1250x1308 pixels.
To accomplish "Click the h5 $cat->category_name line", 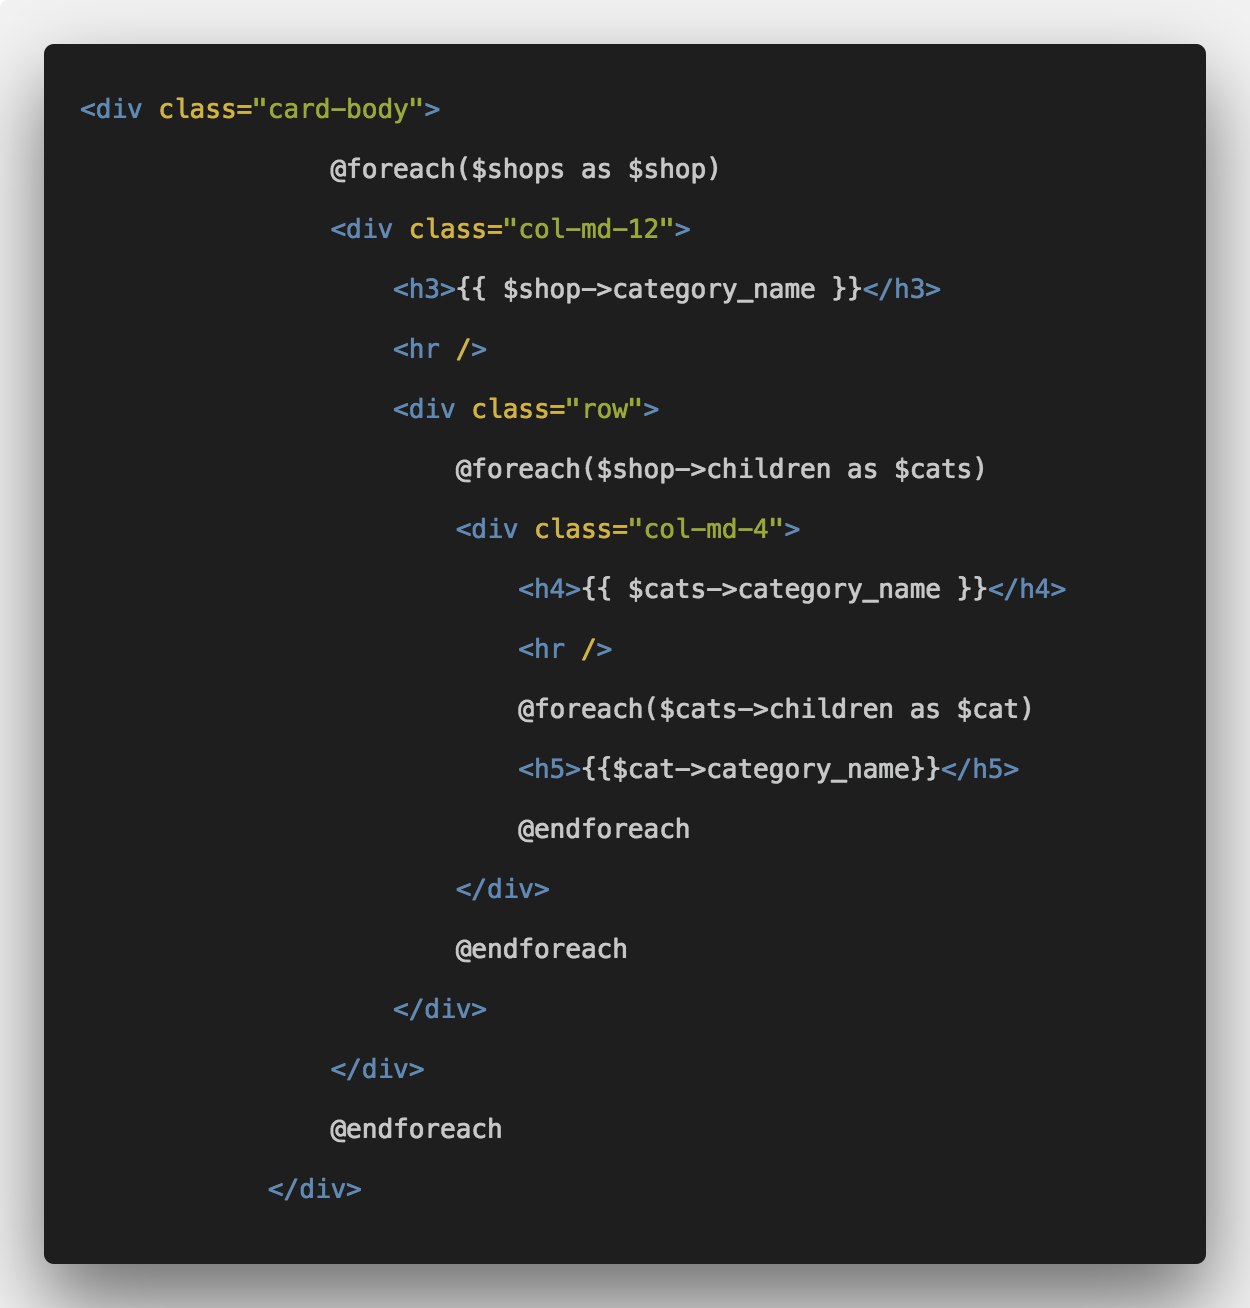I will pos(768,769).
